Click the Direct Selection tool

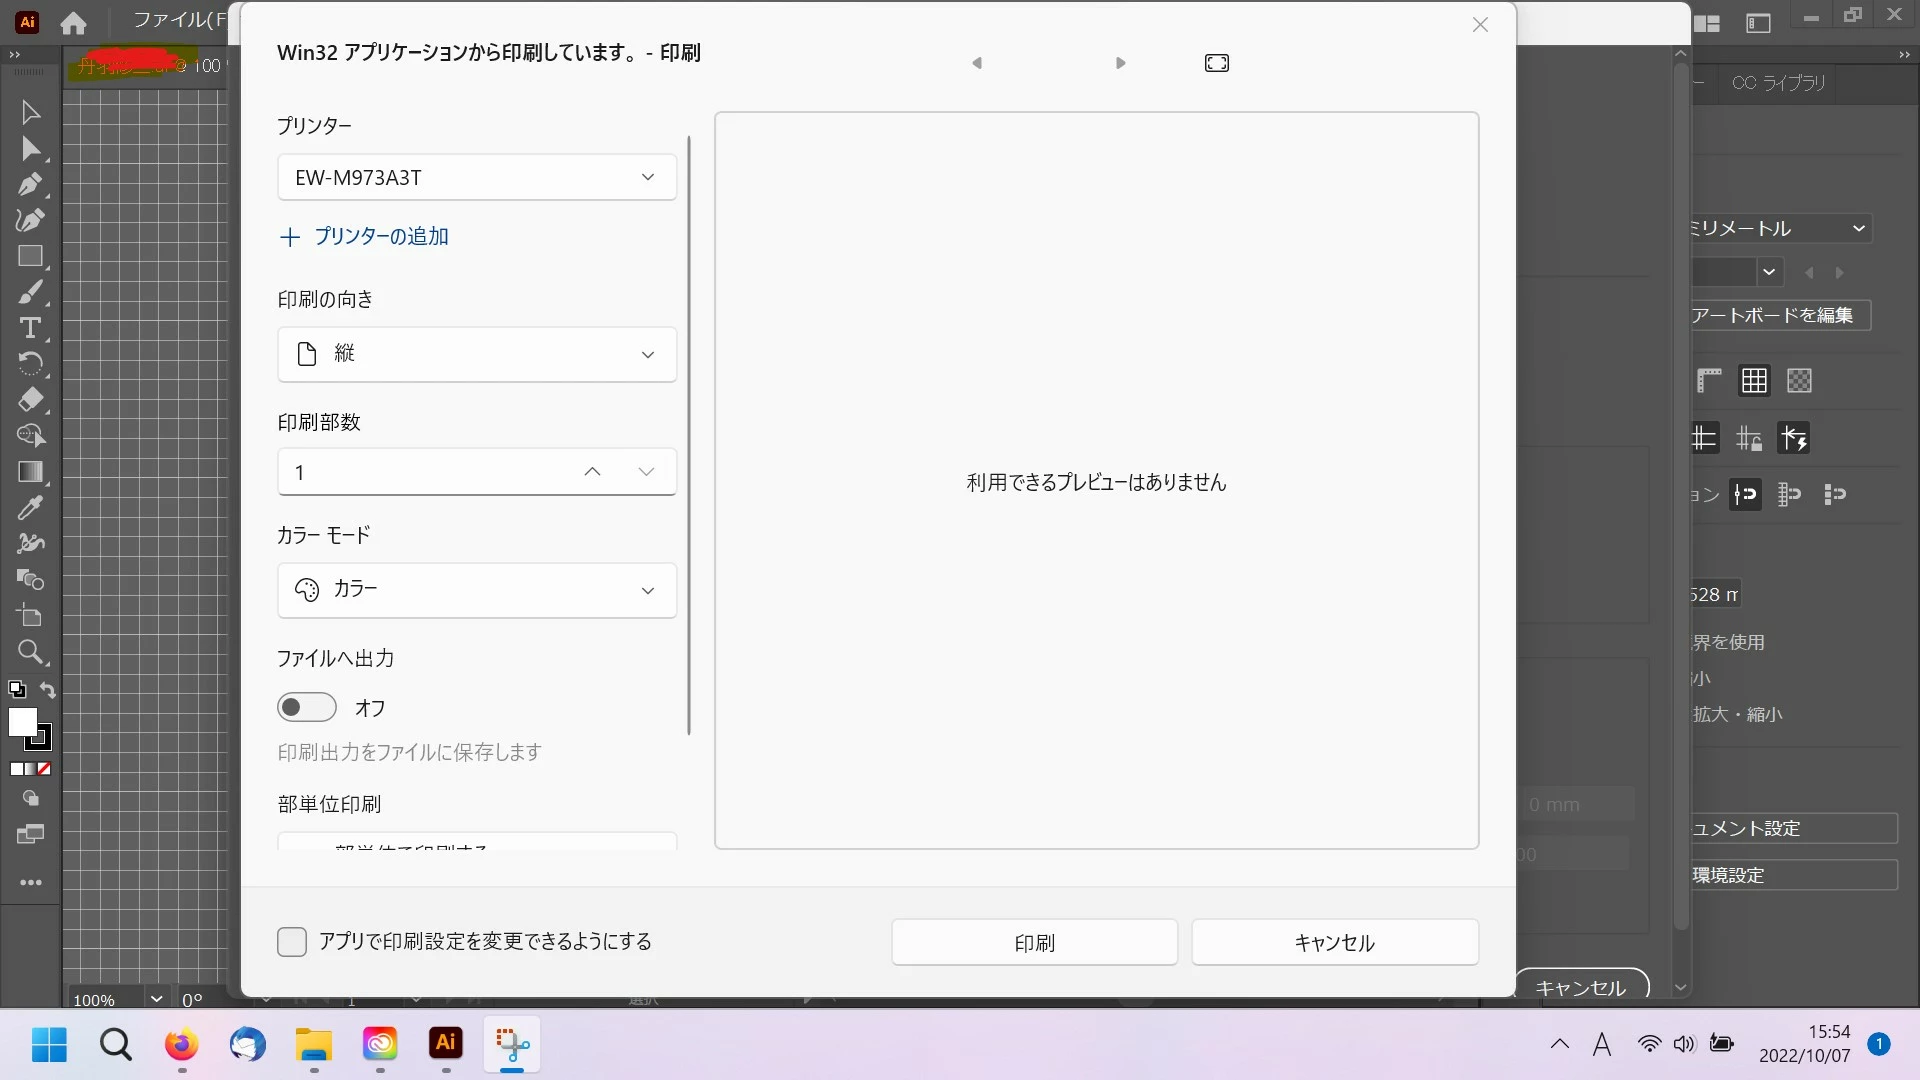tap(30, 148)
